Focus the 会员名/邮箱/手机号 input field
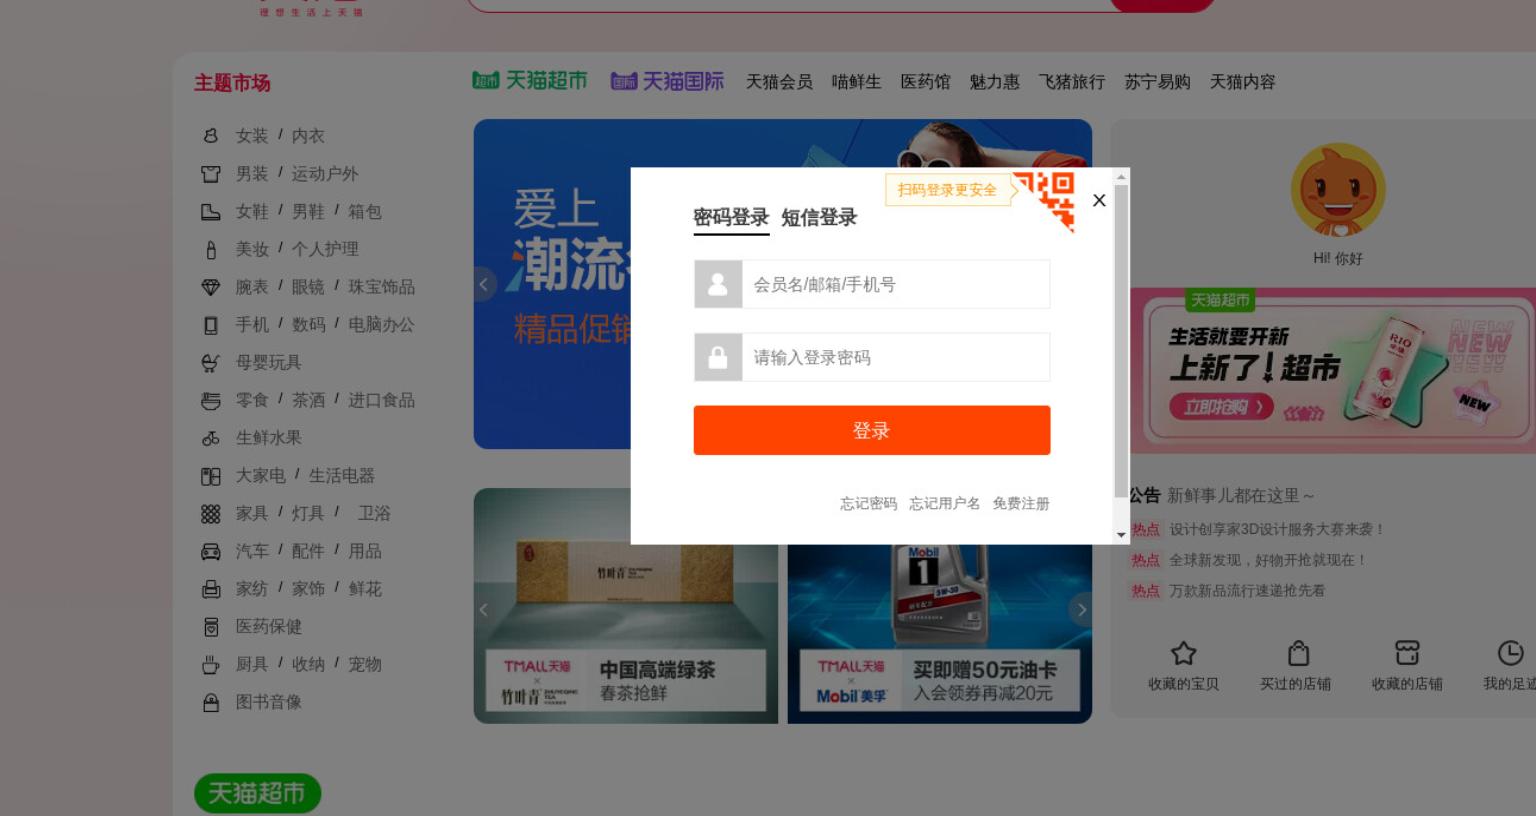The image size is (1536, 816). (x=896, y=284)
